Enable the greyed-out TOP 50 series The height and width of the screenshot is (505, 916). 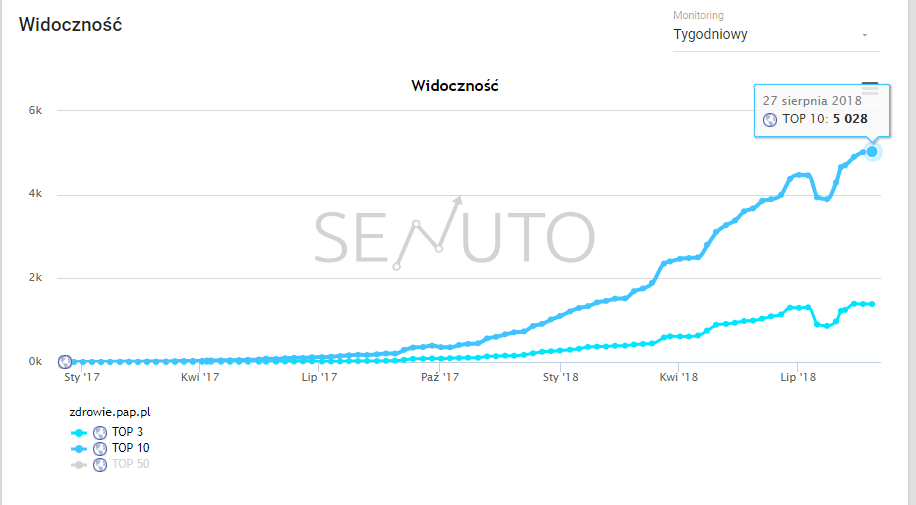[x=131, y=464]
